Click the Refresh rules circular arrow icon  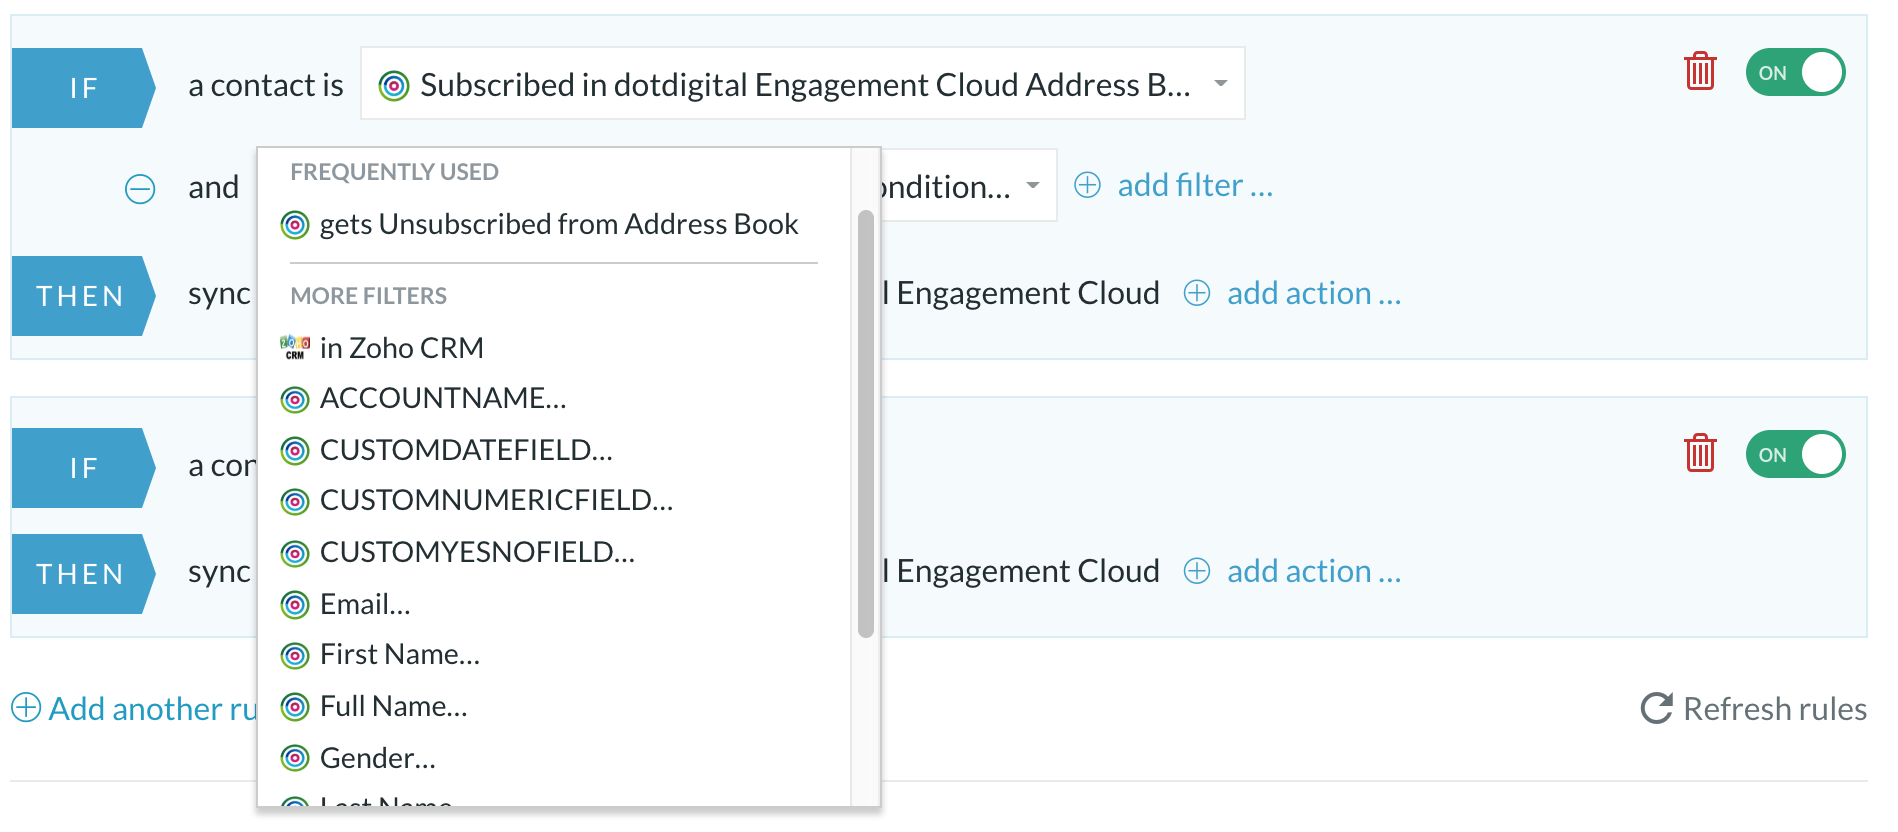pyautogui.click(x=1656, y=708)
